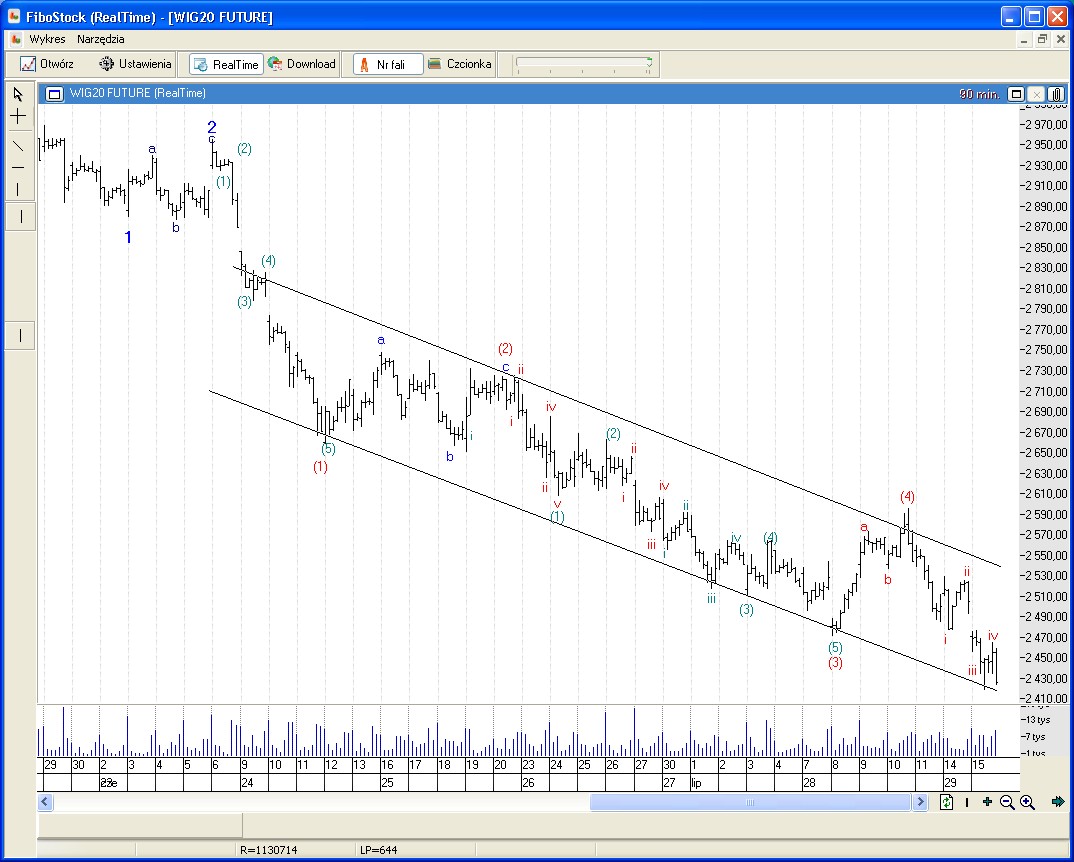Jump to latest data with green arrow
Viewport: 1074px width, 862px height.
point(1058,802)
